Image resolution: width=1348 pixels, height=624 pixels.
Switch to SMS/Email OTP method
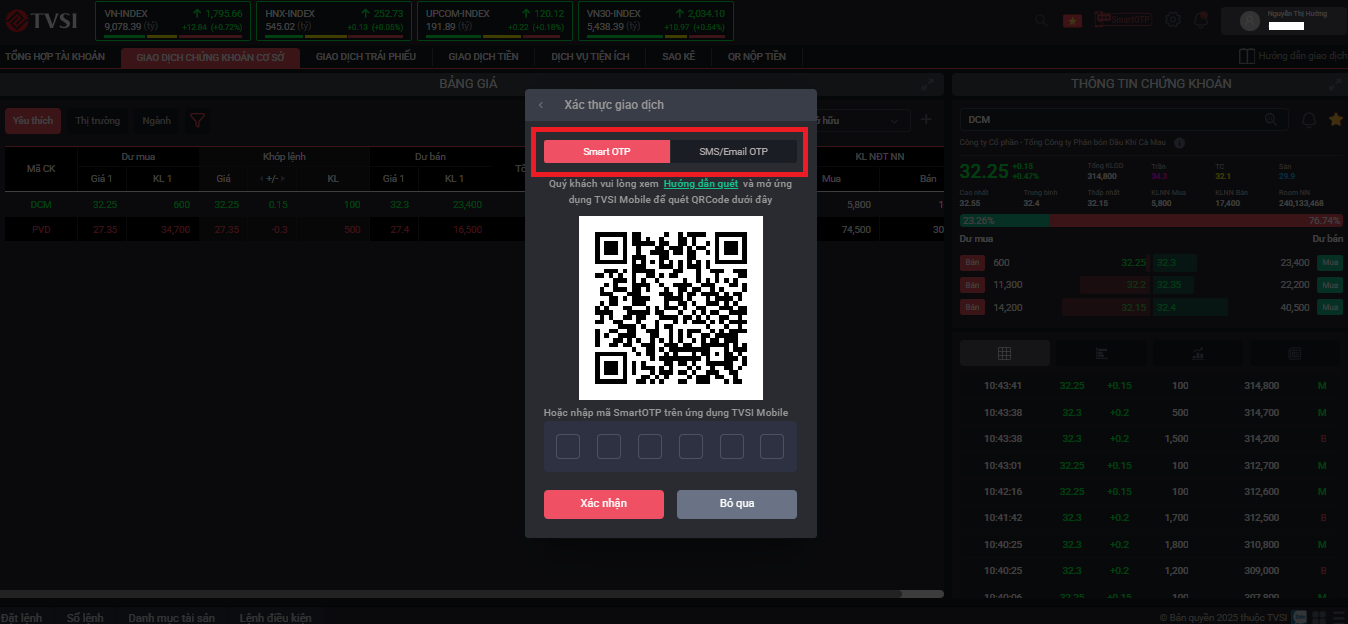(x=733, y=151)
